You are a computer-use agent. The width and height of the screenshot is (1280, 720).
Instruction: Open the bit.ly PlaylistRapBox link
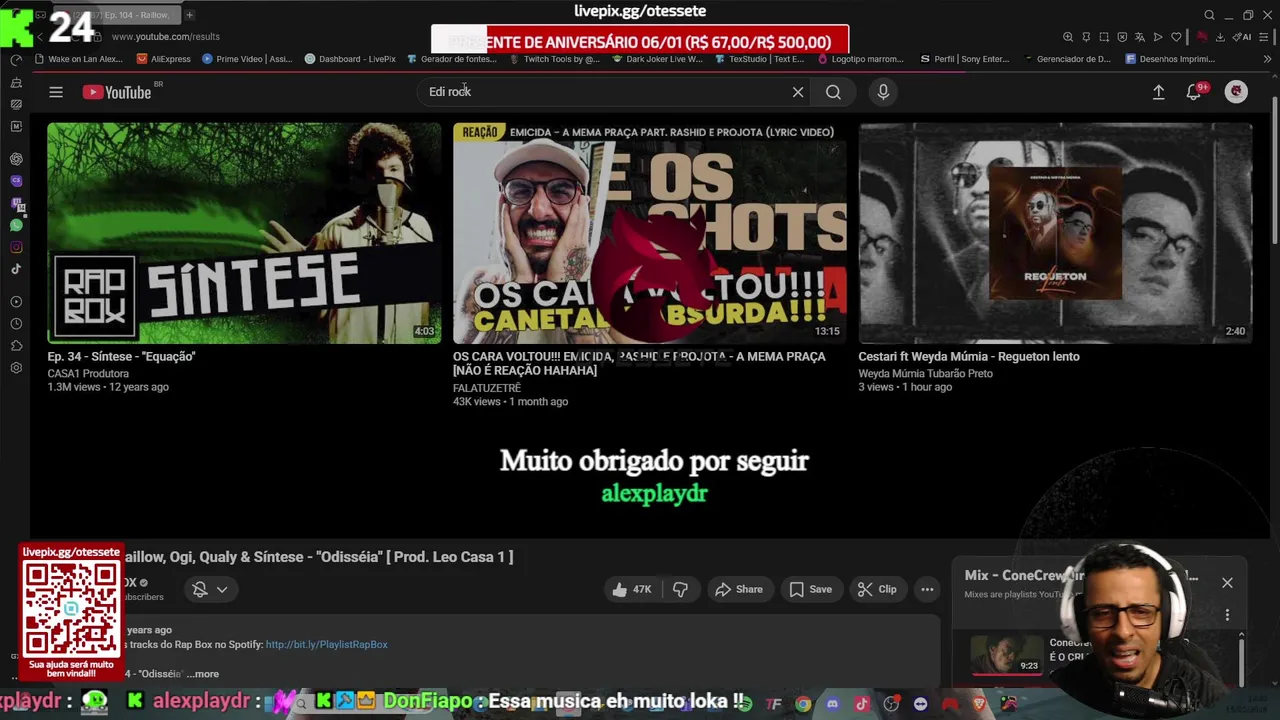coord(327,645)
